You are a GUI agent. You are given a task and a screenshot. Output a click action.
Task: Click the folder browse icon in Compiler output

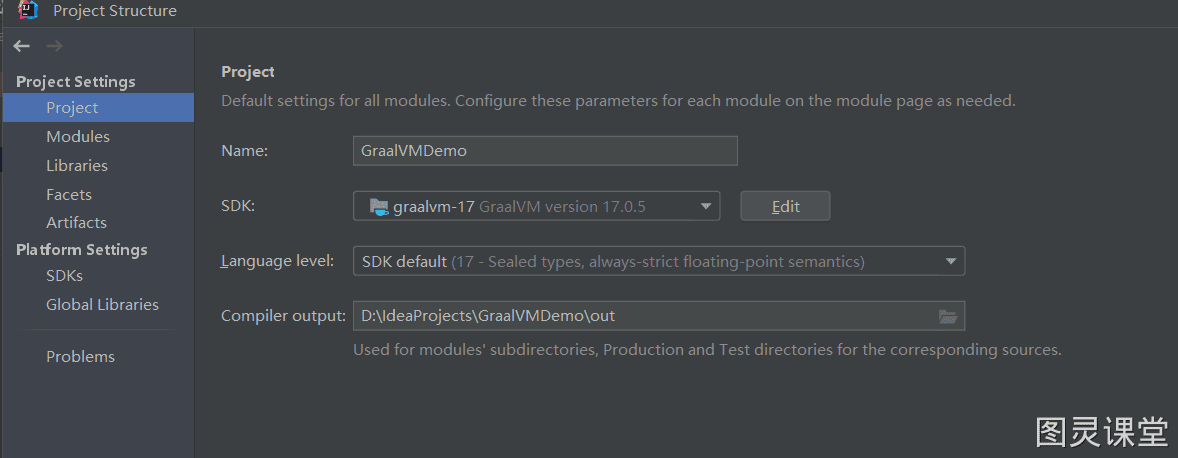pos(947,316)
